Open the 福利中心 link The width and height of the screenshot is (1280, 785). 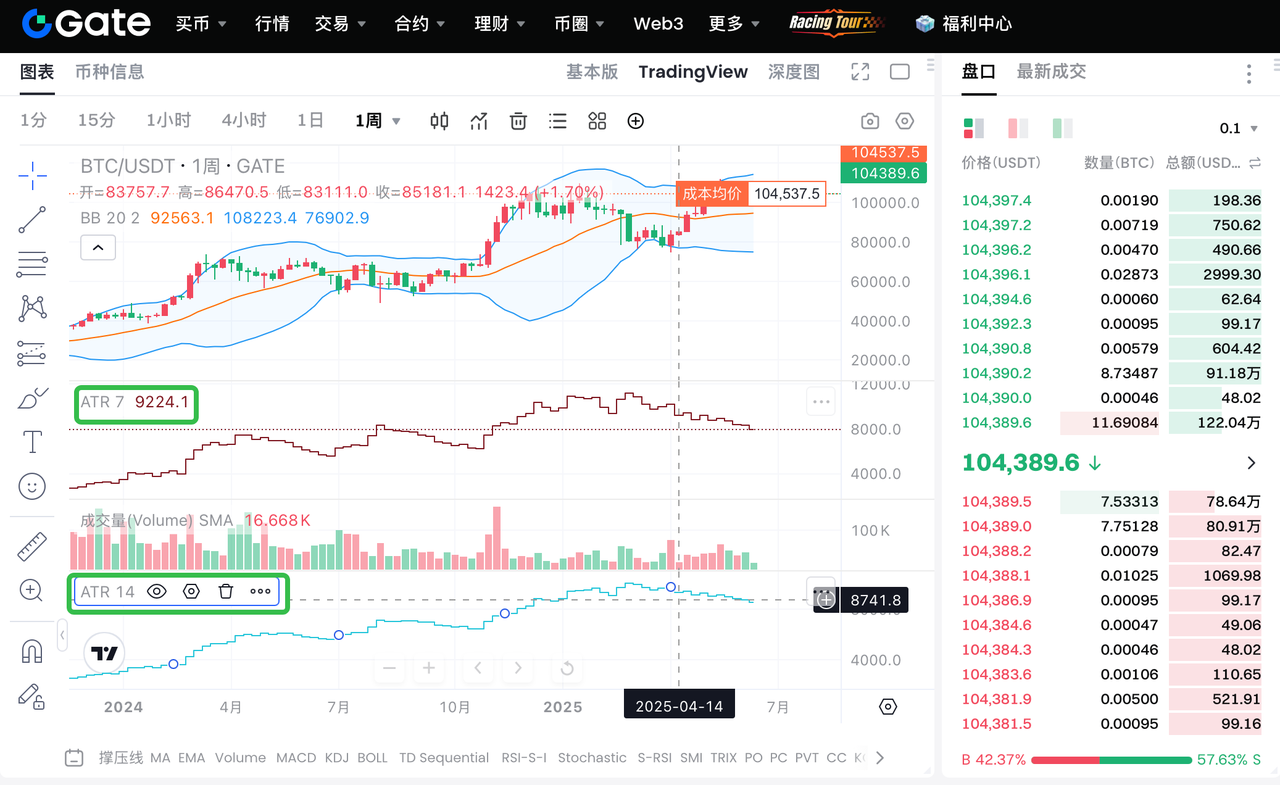(964, 23)
